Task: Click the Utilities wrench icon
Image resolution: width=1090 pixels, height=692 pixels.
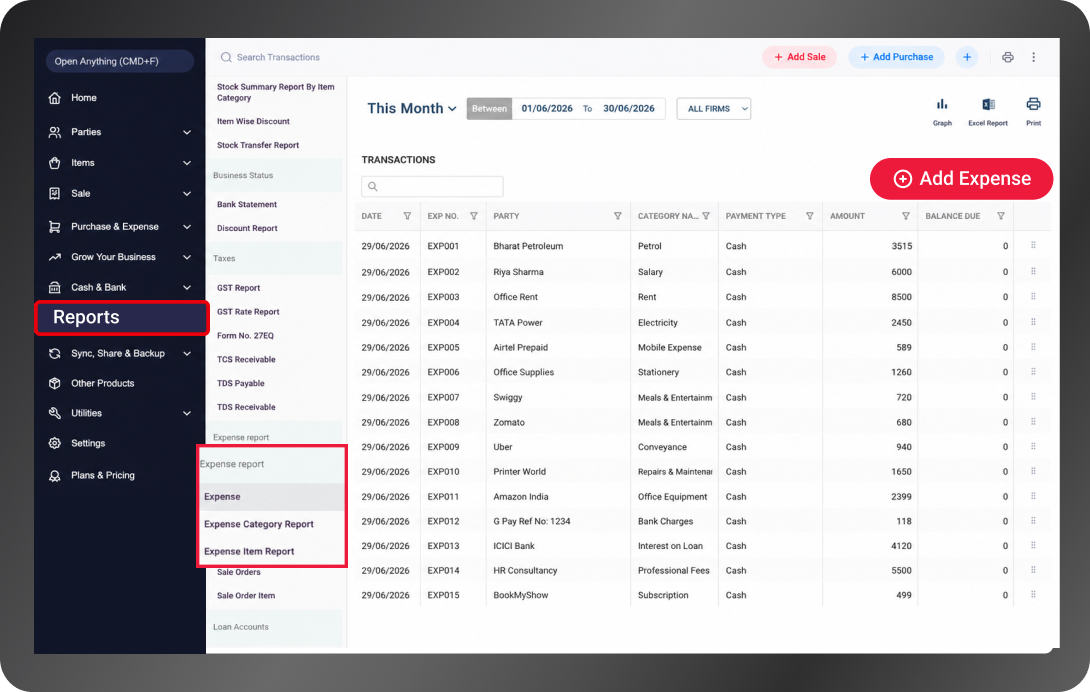Action: (x=54, y=413)
